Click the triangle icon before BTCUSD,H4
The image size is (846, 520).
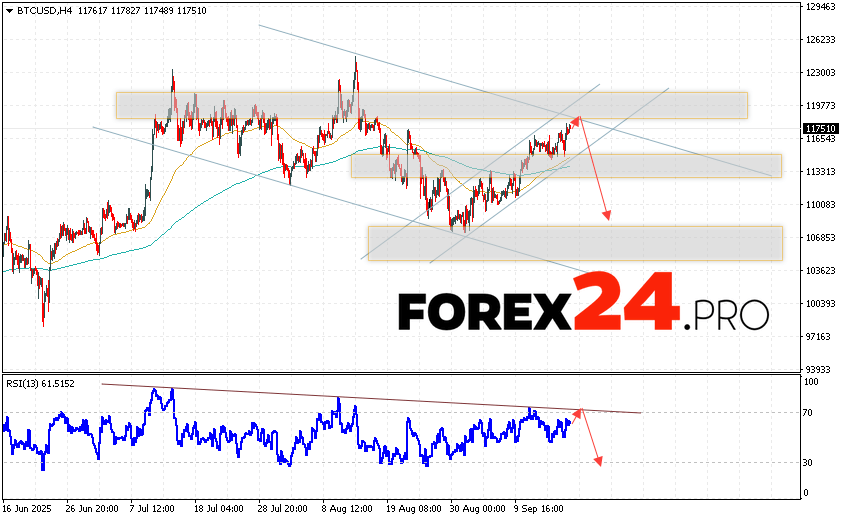point(9,8)
